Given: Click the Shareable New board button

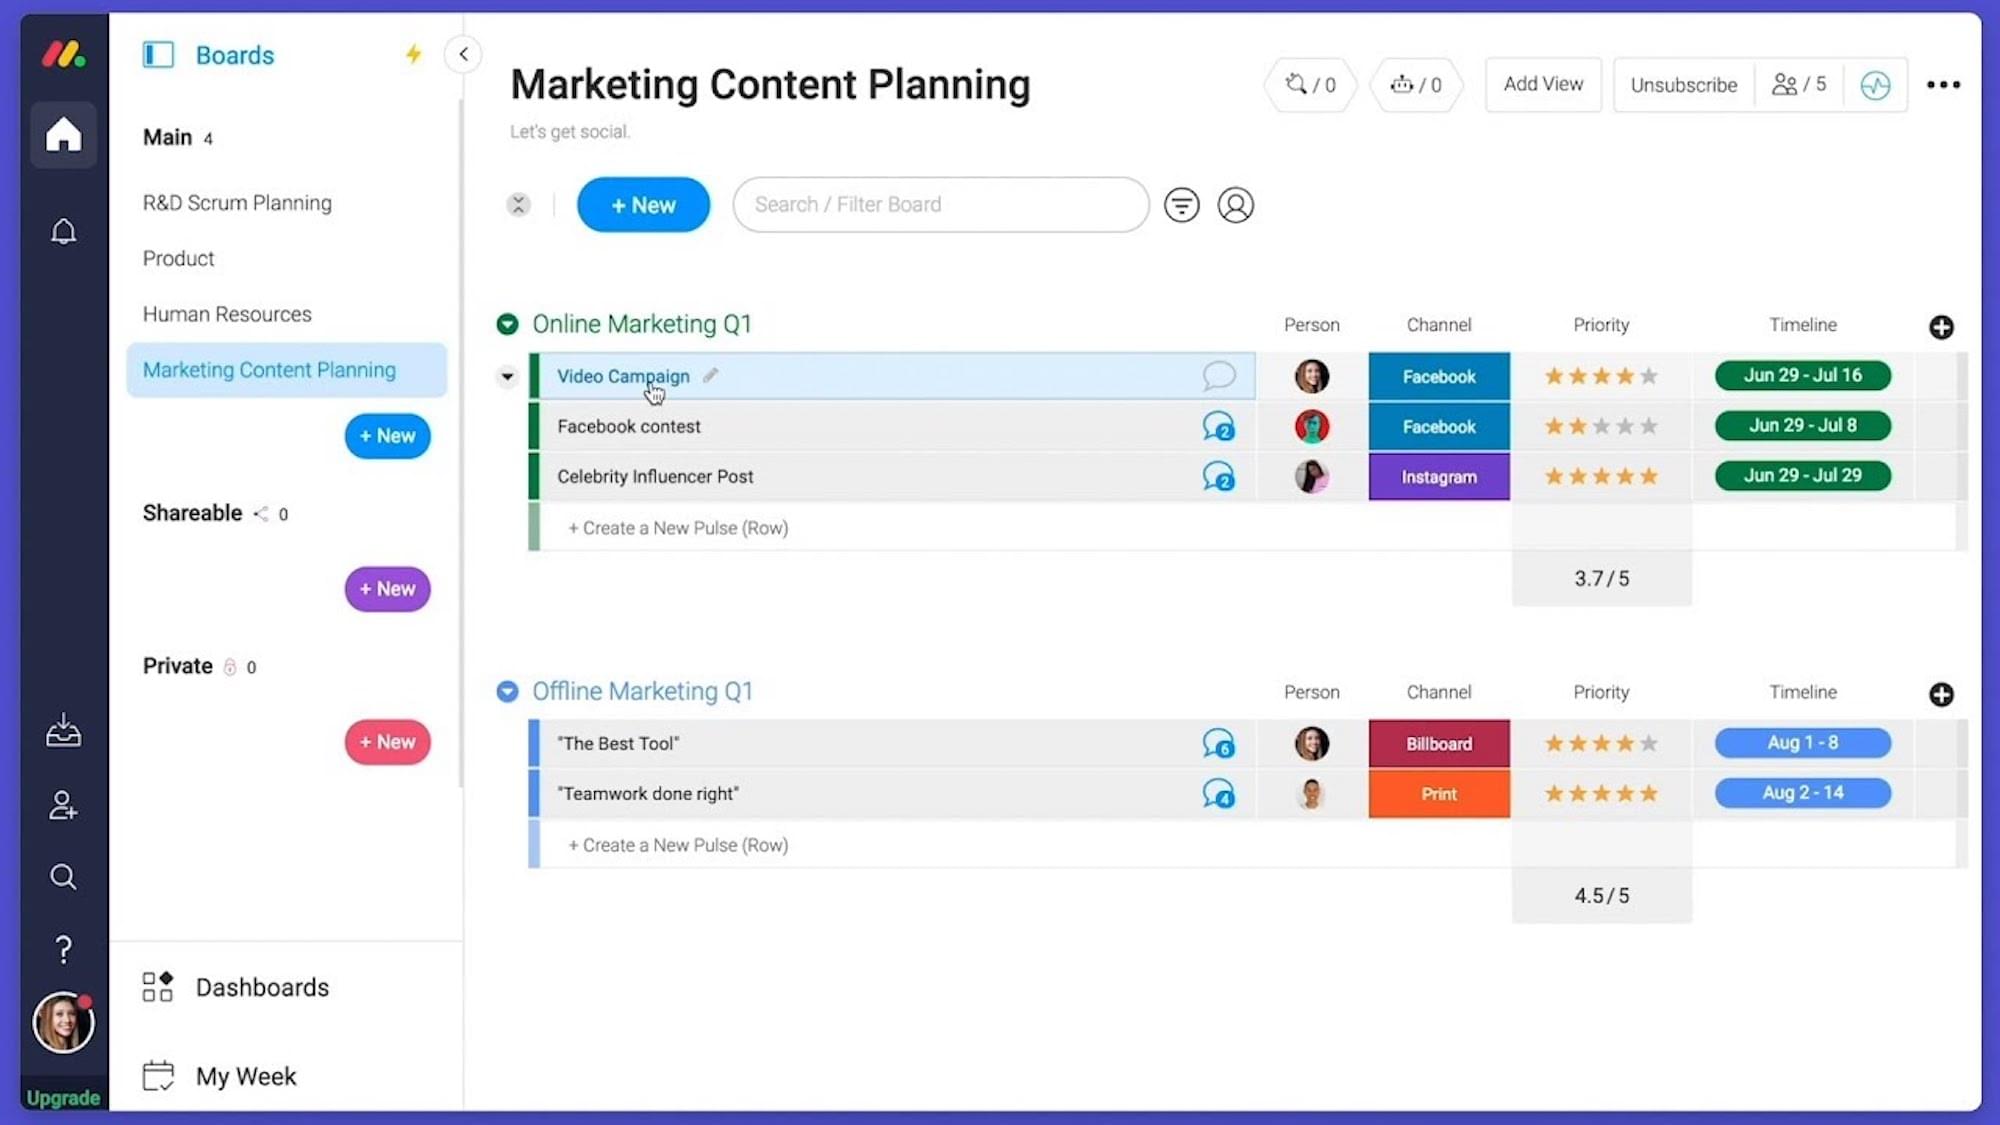Looking at the screenshot, I should [387, 588].
